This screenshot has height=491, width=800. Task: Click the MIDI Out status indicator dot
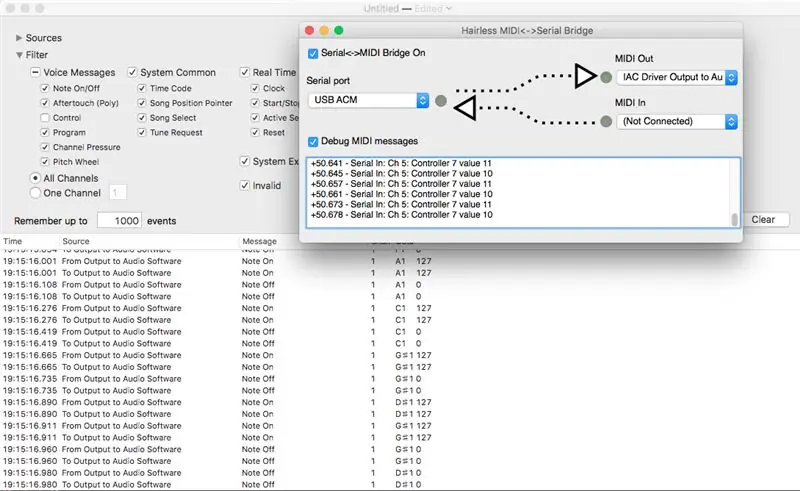(606, 77)
